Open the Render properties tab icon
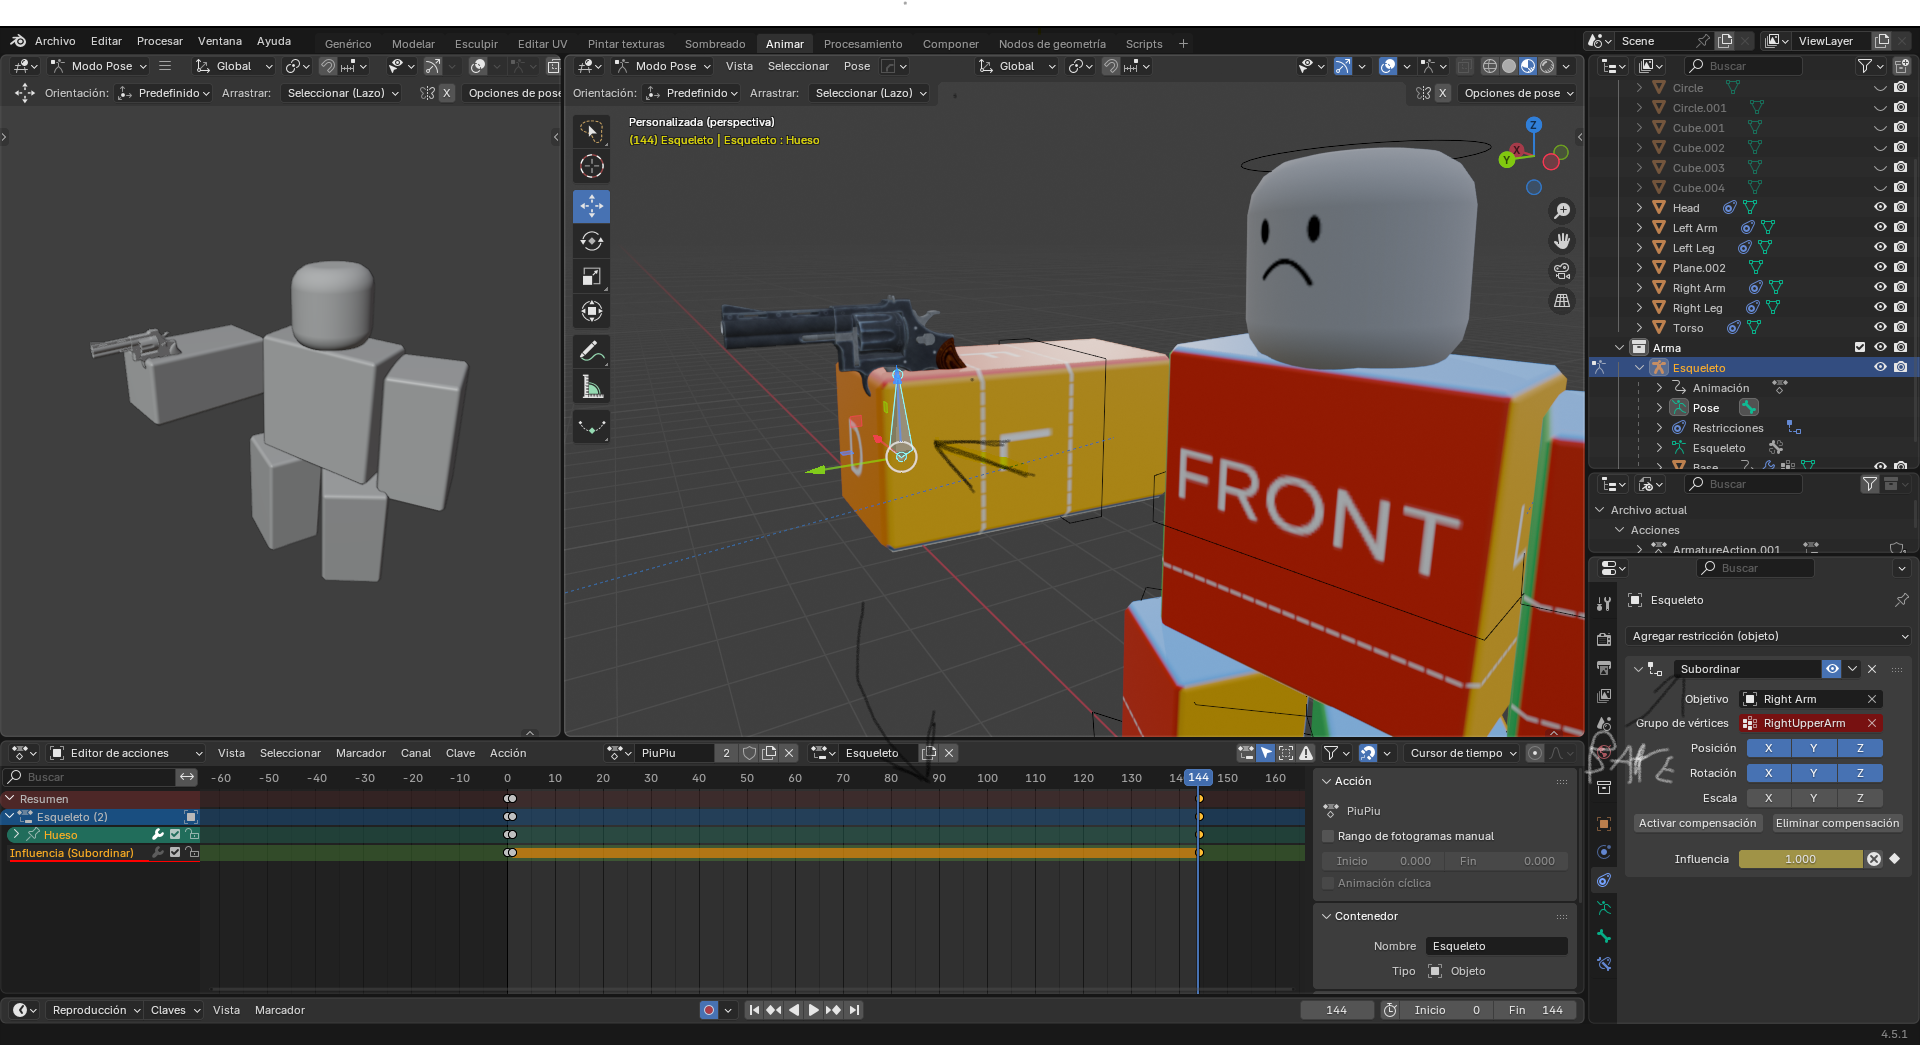 coord(1604,639)
